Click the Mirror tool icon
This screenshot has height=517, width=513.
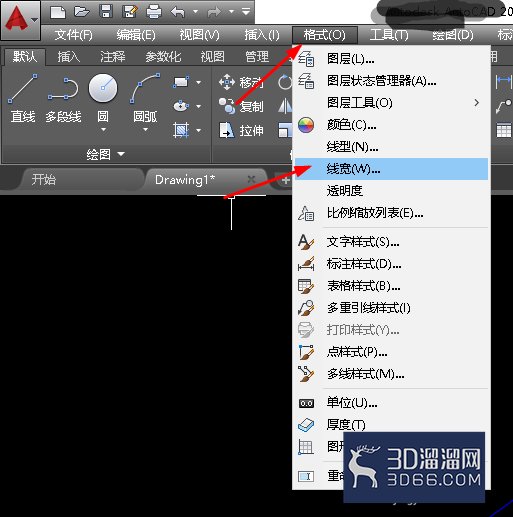click(x=284, y=106)
